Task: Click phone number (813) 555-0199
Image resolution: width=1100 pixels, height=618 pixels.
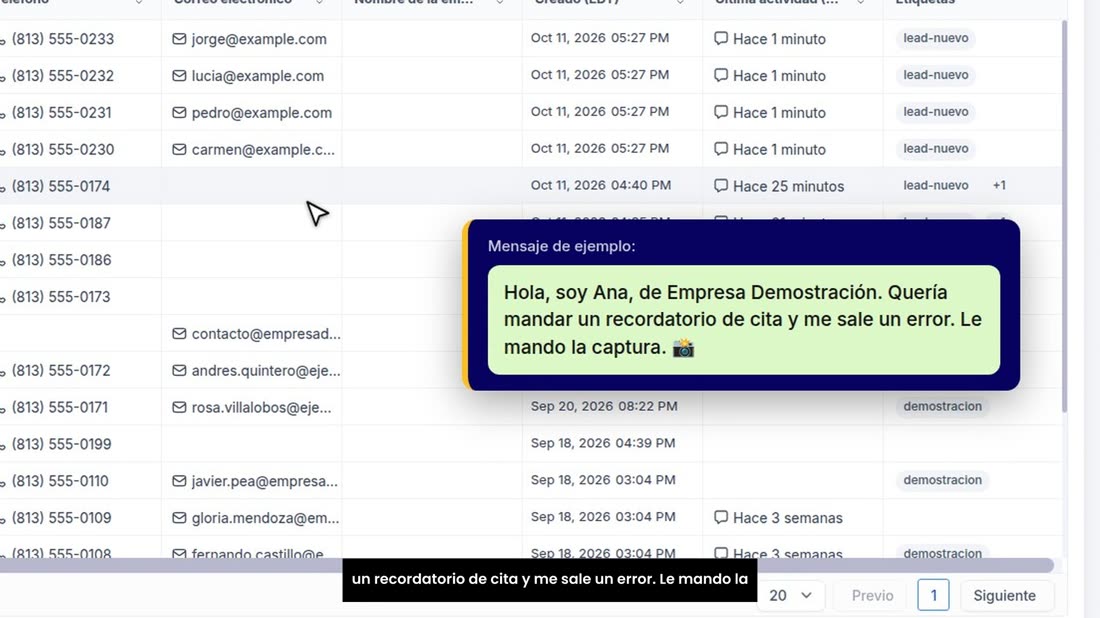Action: (61, 444)
